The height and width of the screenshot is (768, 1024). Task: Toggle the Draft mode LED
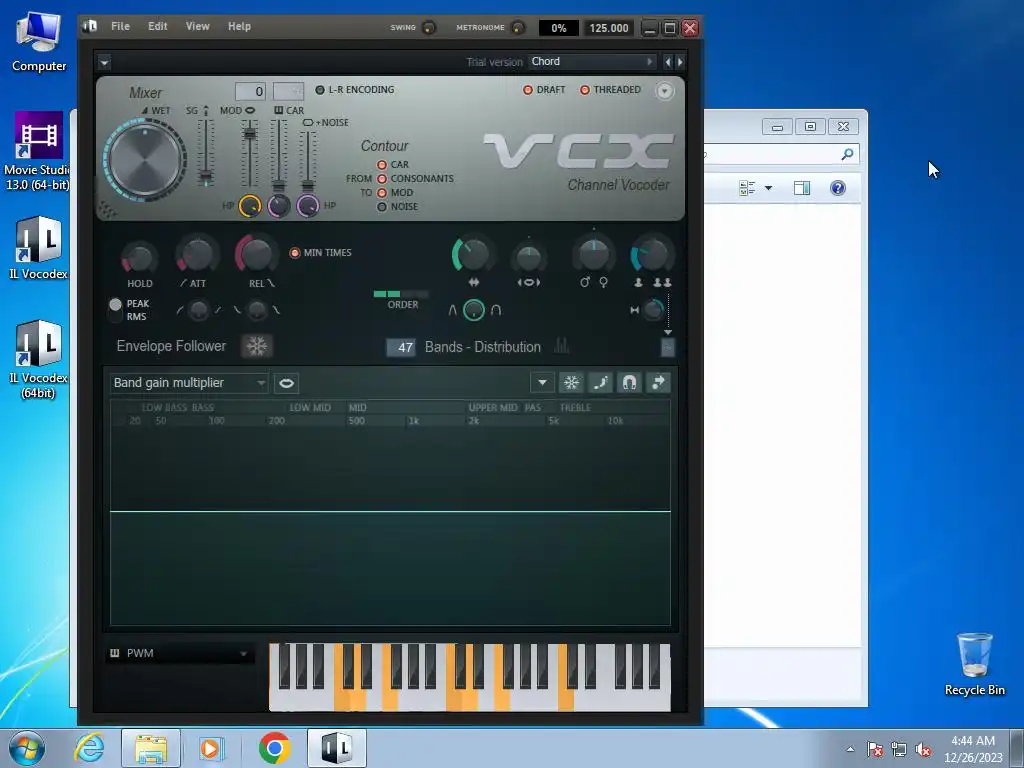(528, 90)
